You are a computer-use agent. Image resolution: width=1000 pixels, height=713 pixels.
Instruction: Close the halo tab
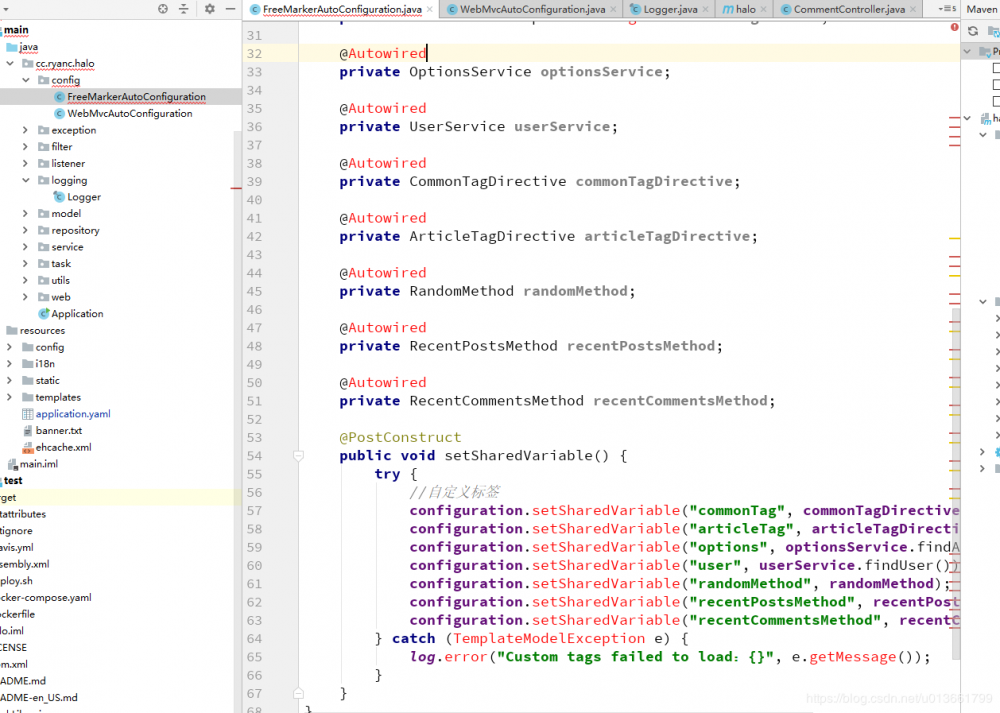click(763, 10)
